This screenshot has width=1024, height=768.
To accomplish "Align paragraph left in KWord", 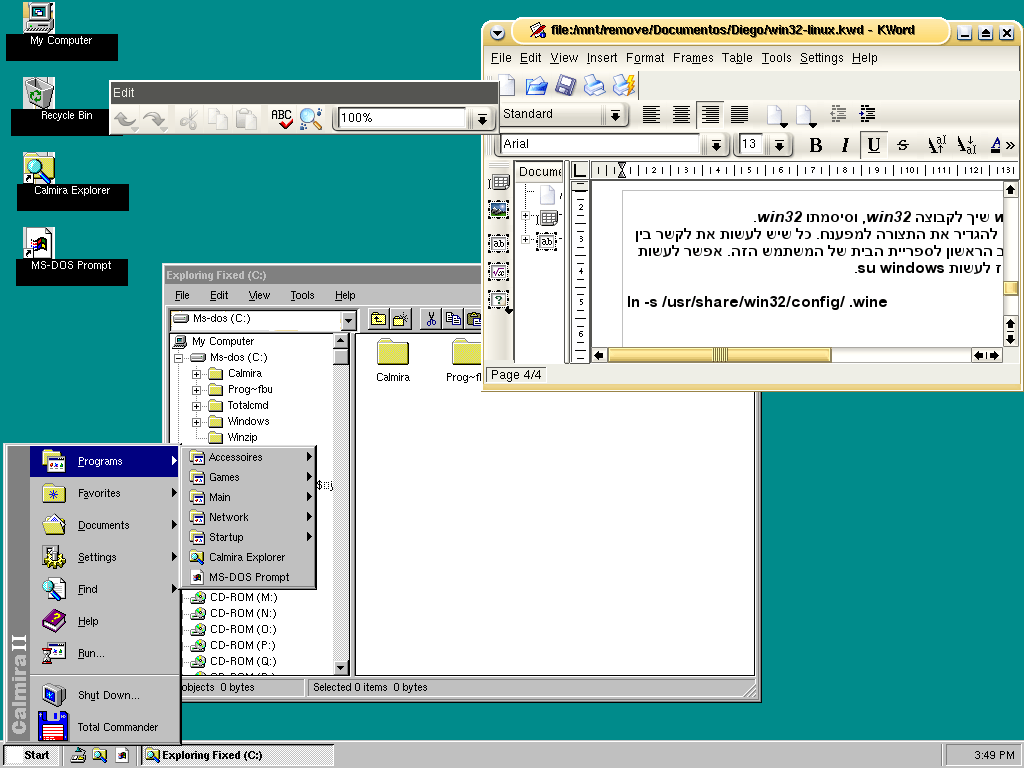I will (651, 114).
